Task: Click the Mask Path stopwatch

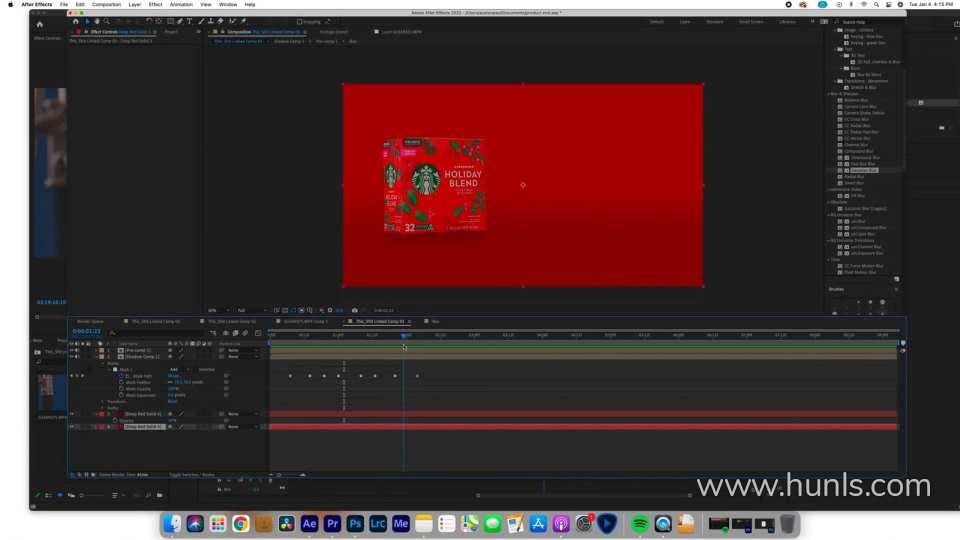Action: (x=121, y=376)
